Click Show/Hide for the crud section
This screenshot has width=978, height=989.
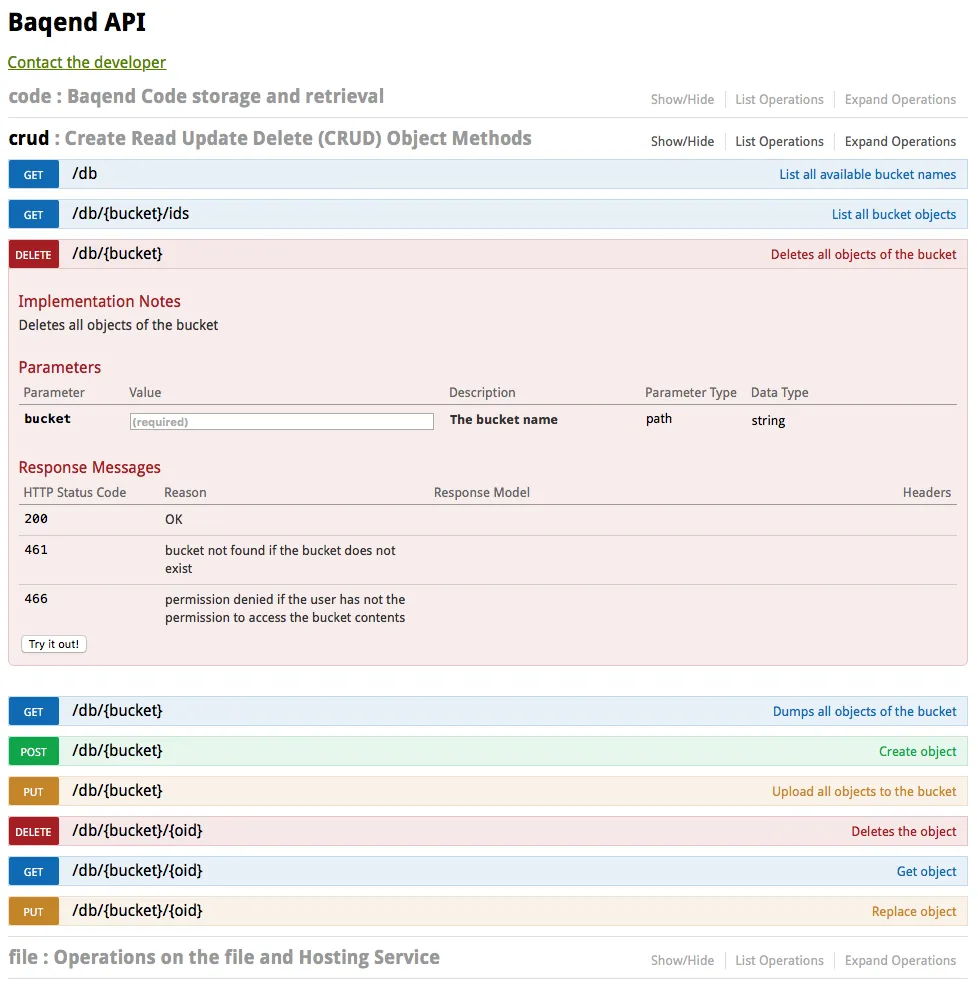coord(682,142)
